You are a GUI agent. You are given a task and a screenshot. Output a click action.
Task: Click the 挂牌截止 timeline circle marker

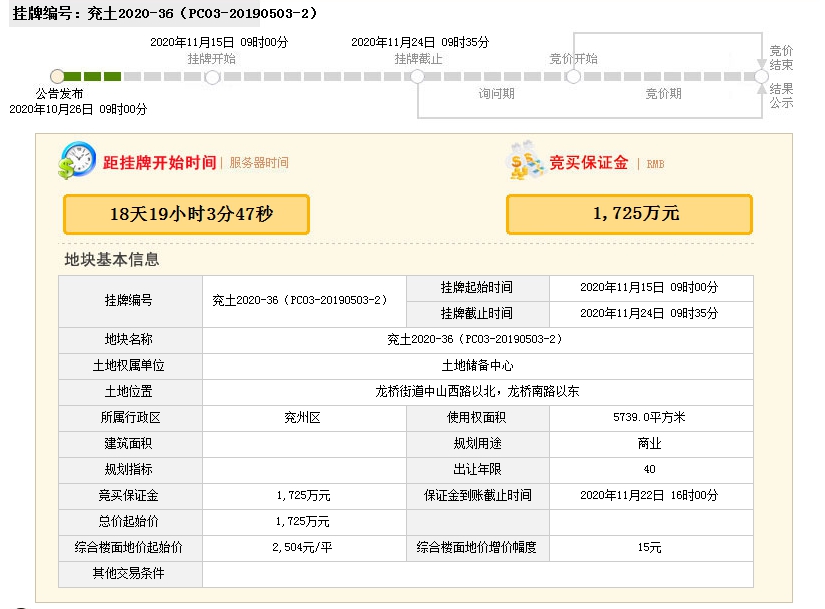point(418,76)
